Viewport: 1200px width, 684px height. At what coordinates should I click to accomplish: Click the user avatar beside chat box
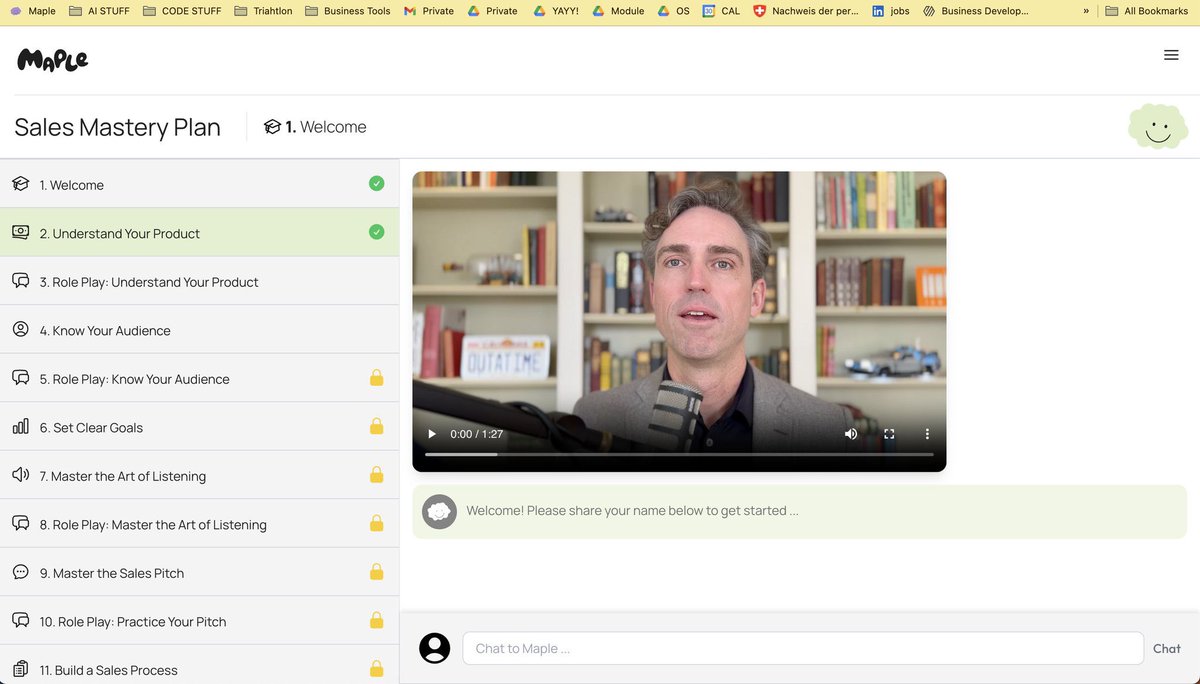[x=434, y=648]
